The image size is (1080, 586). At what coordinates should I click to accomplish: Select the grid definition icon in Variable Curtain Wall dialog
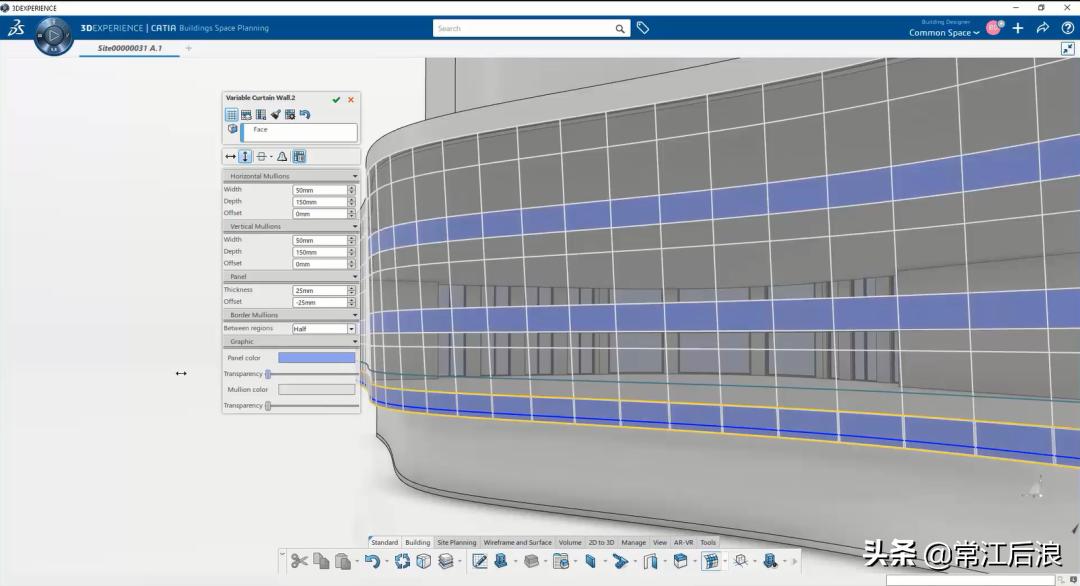[x=231, y=114]
